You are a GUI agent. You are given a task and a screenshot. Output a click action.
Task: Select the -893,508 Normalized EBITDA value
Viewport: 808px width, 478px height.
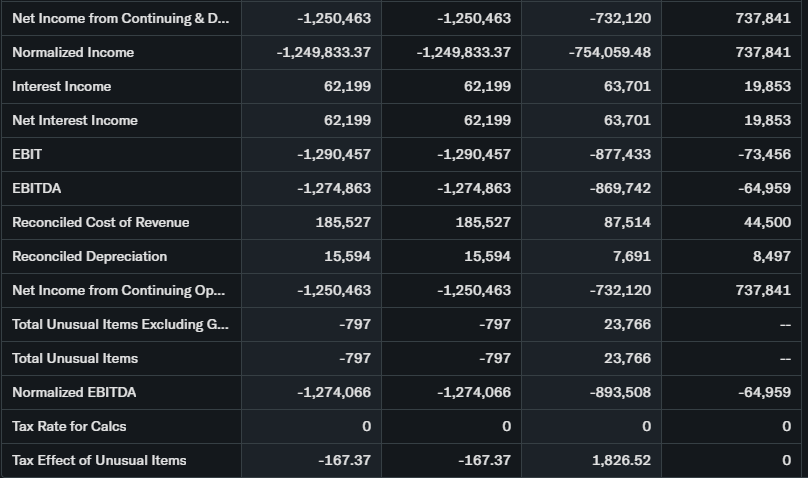click(x=620, y=392)
